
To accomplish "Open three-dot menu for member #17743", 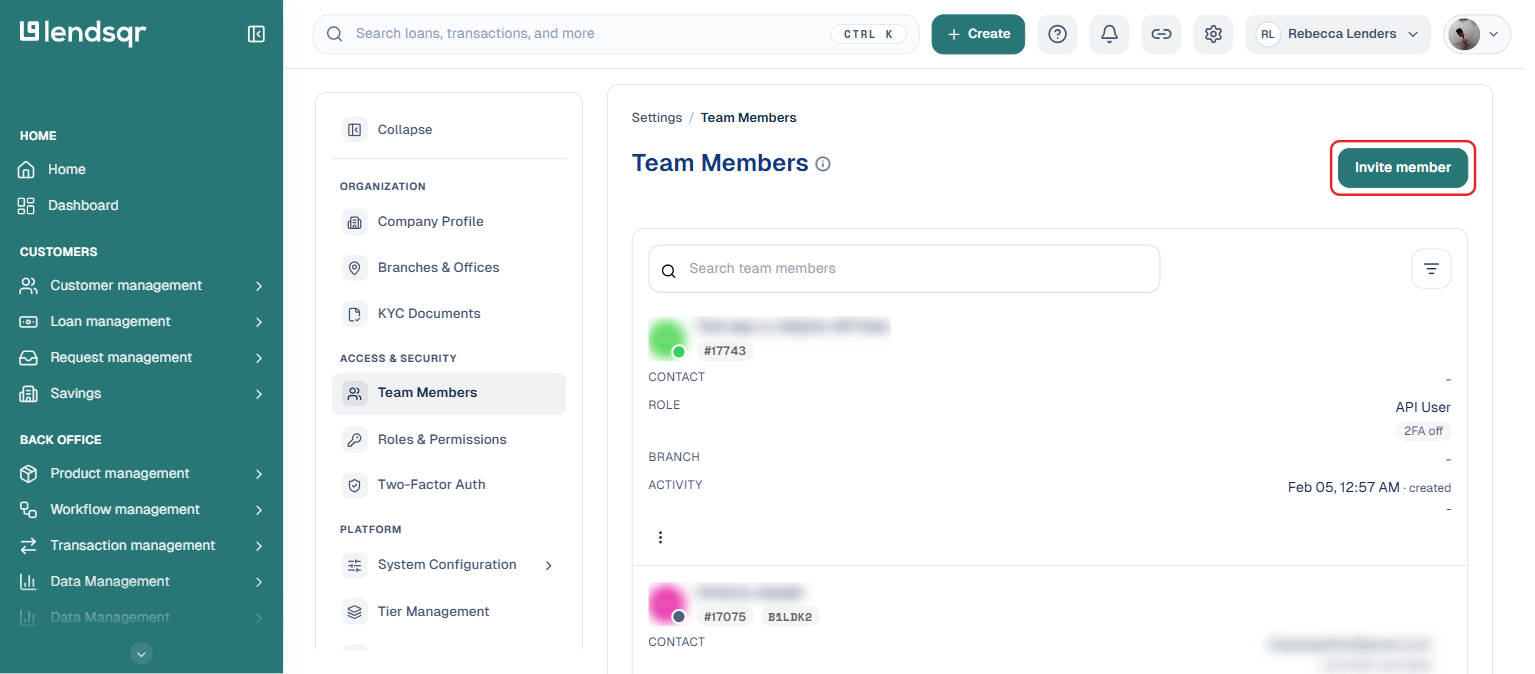I will pos(660,537).
